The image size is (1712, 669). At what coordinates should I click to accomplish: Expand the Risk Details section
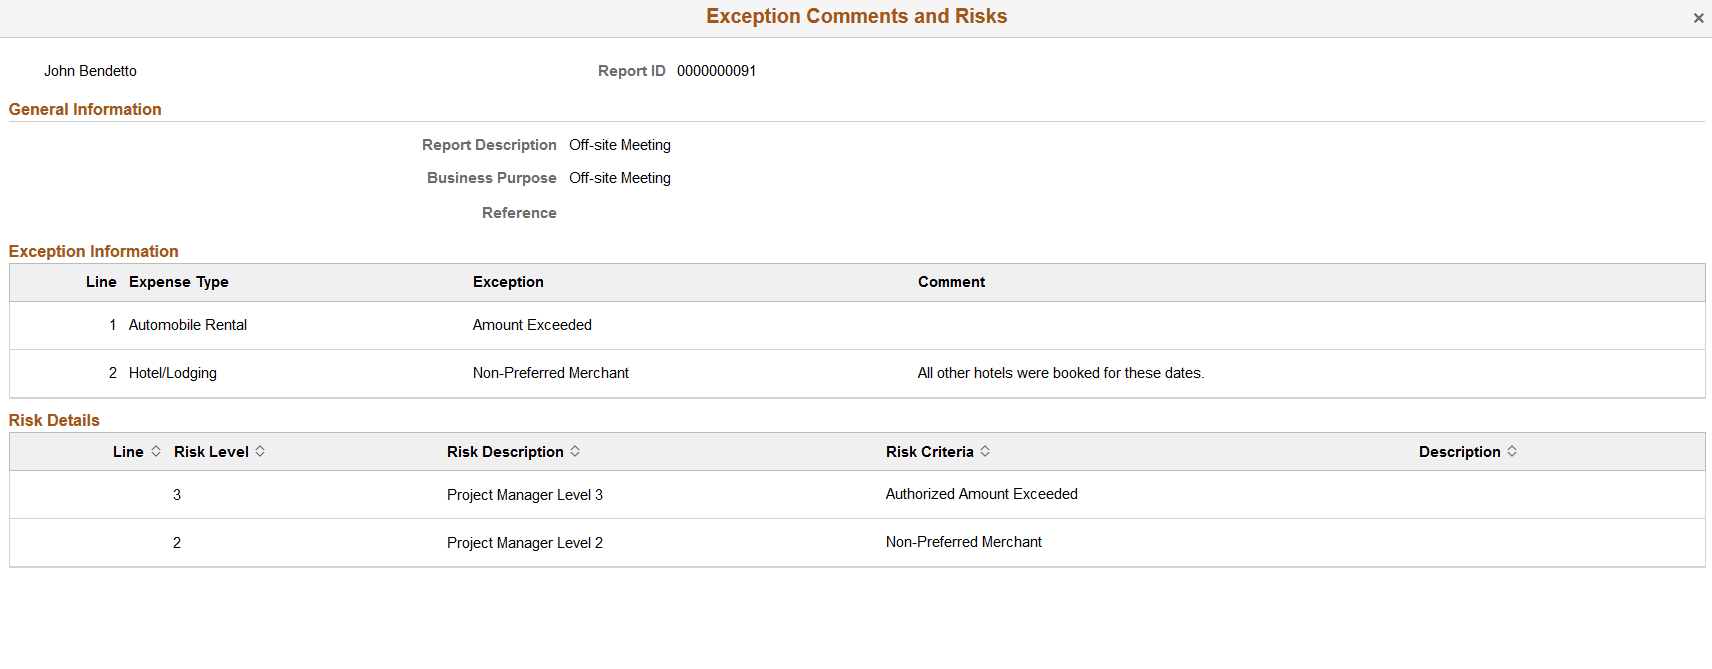(54, 420)
